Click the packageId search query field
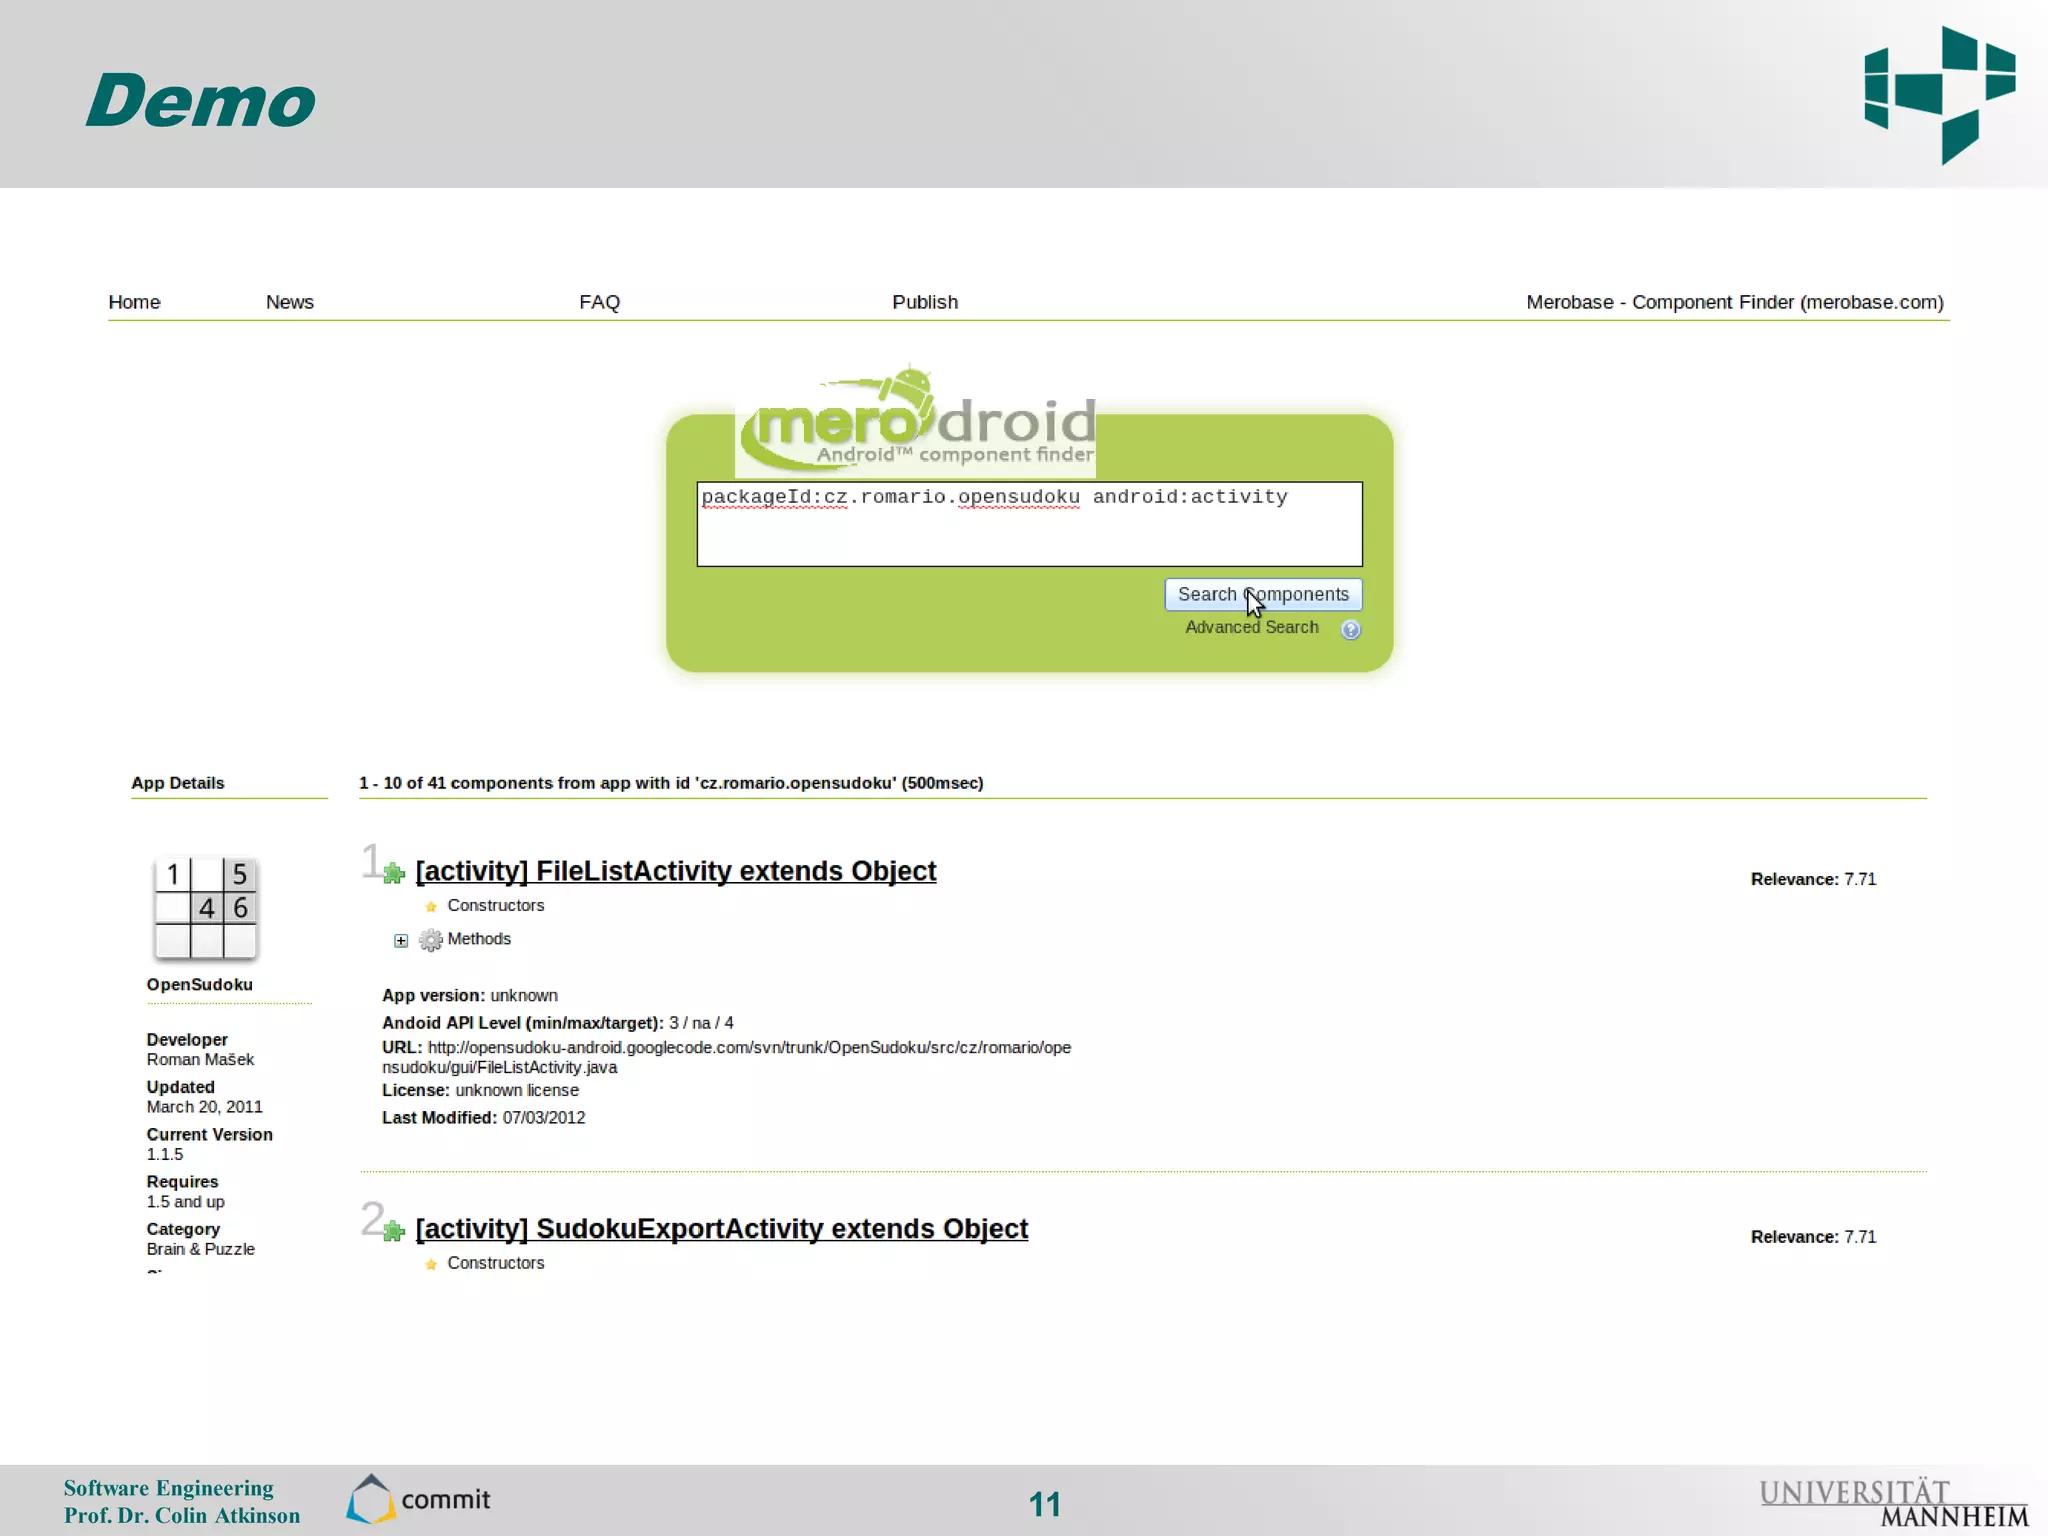Viewport: 2048px width, 1536px height. 1028,524
